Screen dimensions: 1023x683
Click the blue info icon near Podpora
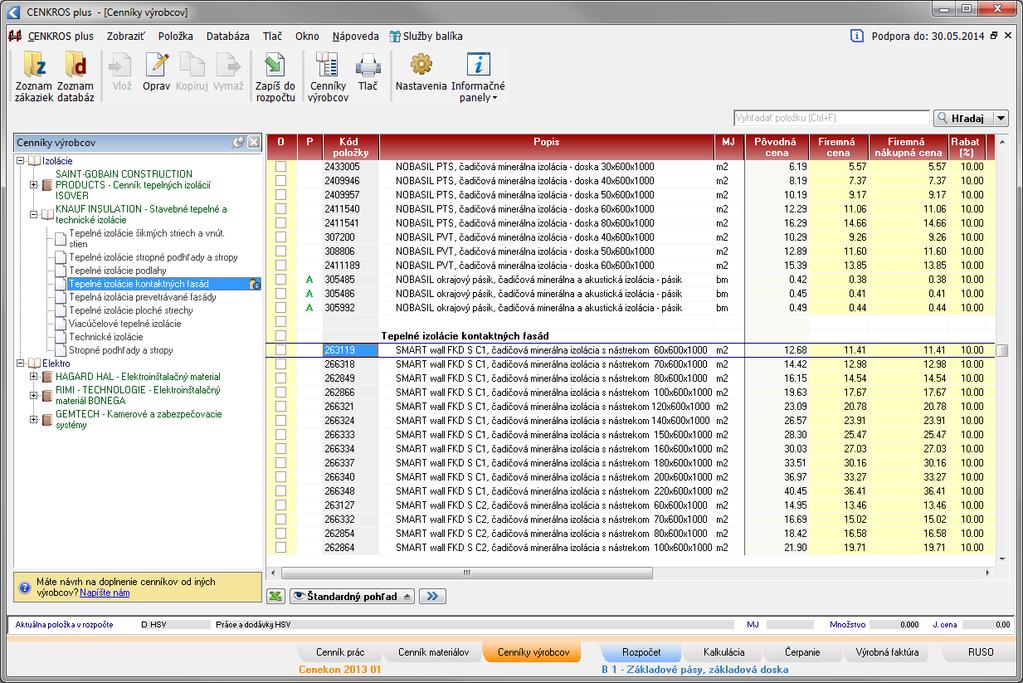tap(857, 36)
